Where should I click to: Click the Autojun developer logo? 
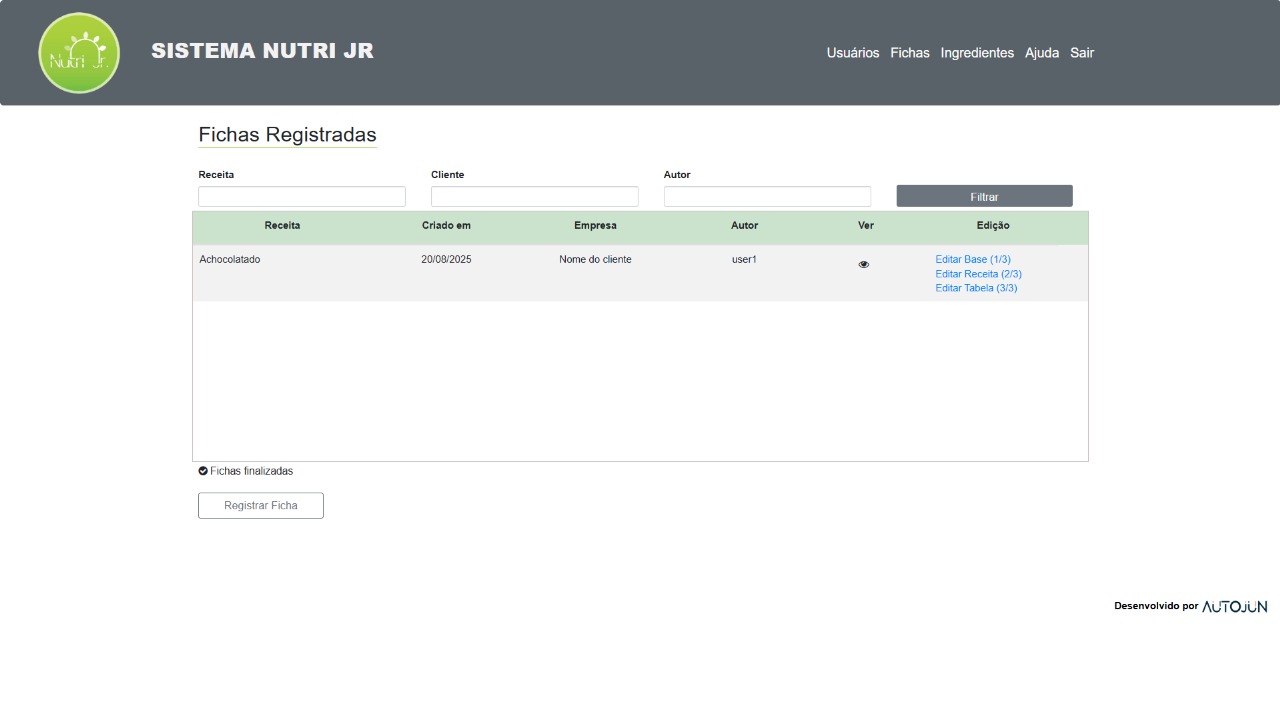(1234, 606)
